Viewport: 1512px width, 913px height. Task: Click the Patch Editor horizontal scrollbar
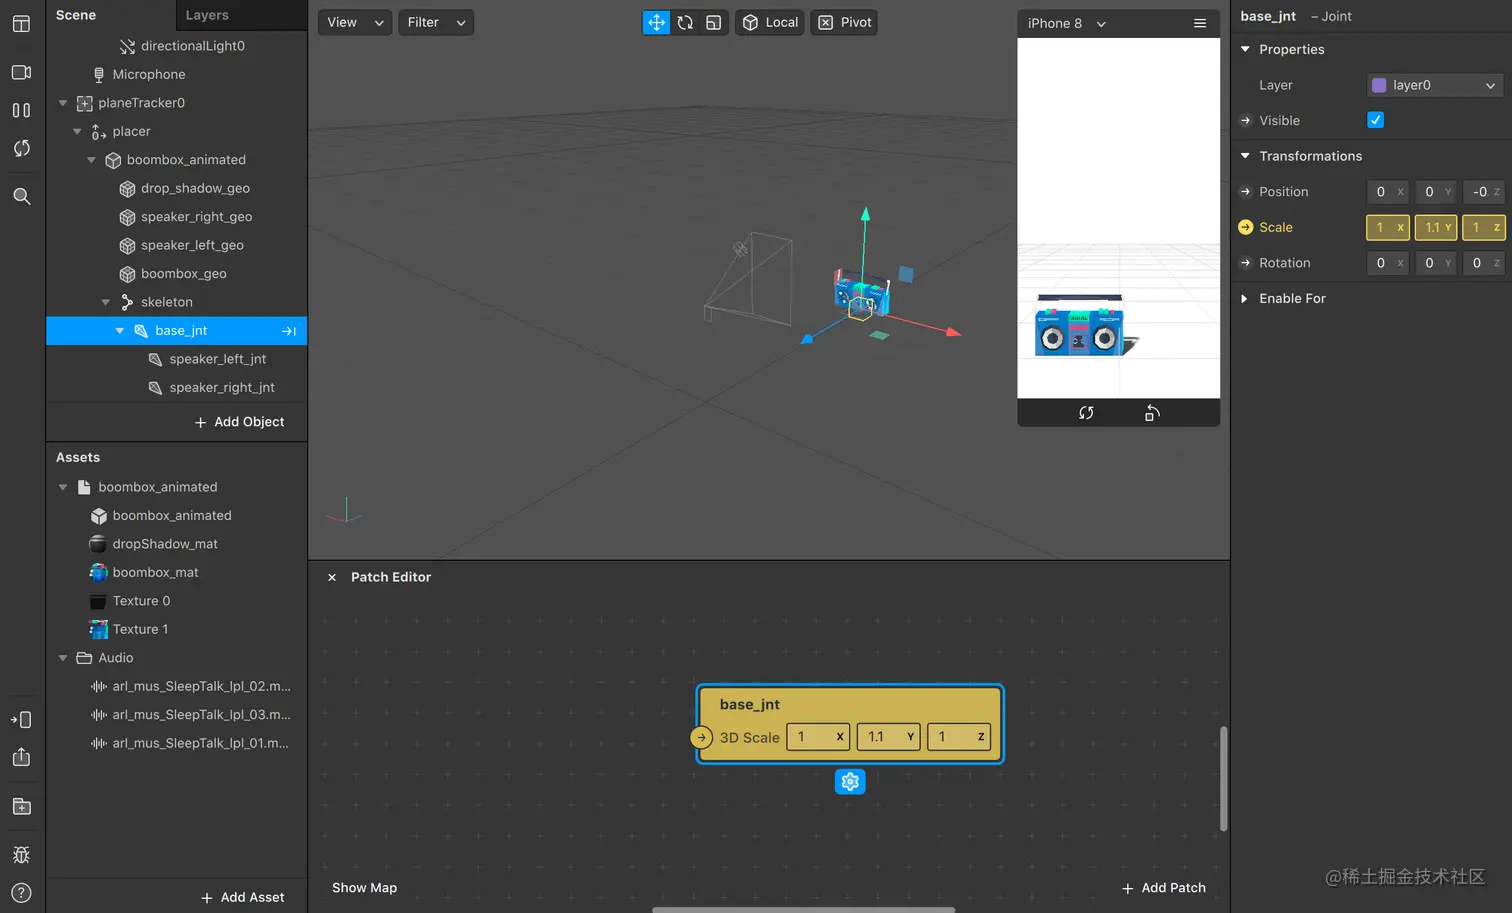(x=803, y=910)
